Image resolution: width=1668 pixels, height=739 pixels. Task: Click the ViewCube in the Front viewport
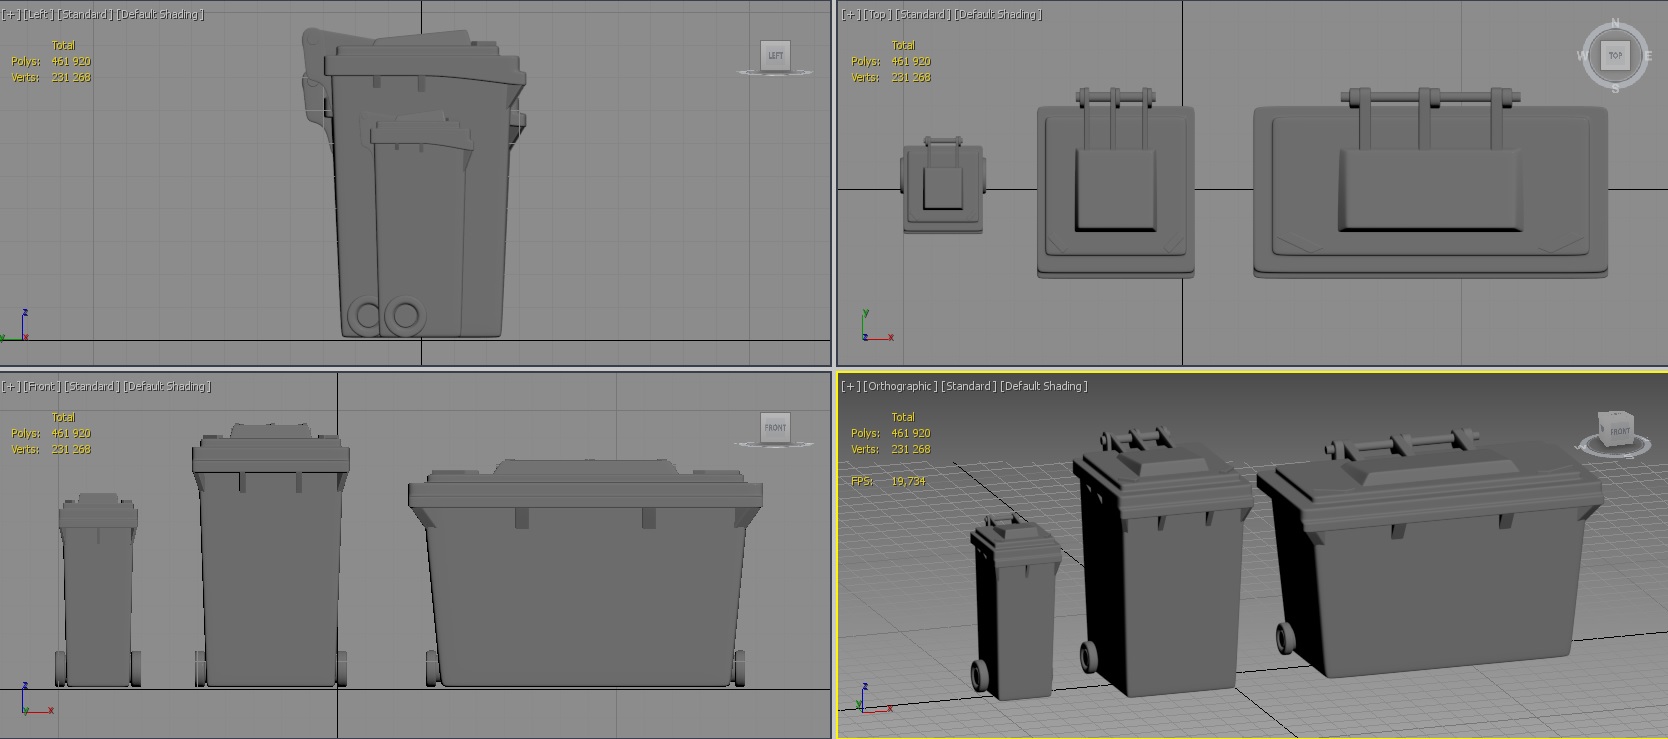775,428
